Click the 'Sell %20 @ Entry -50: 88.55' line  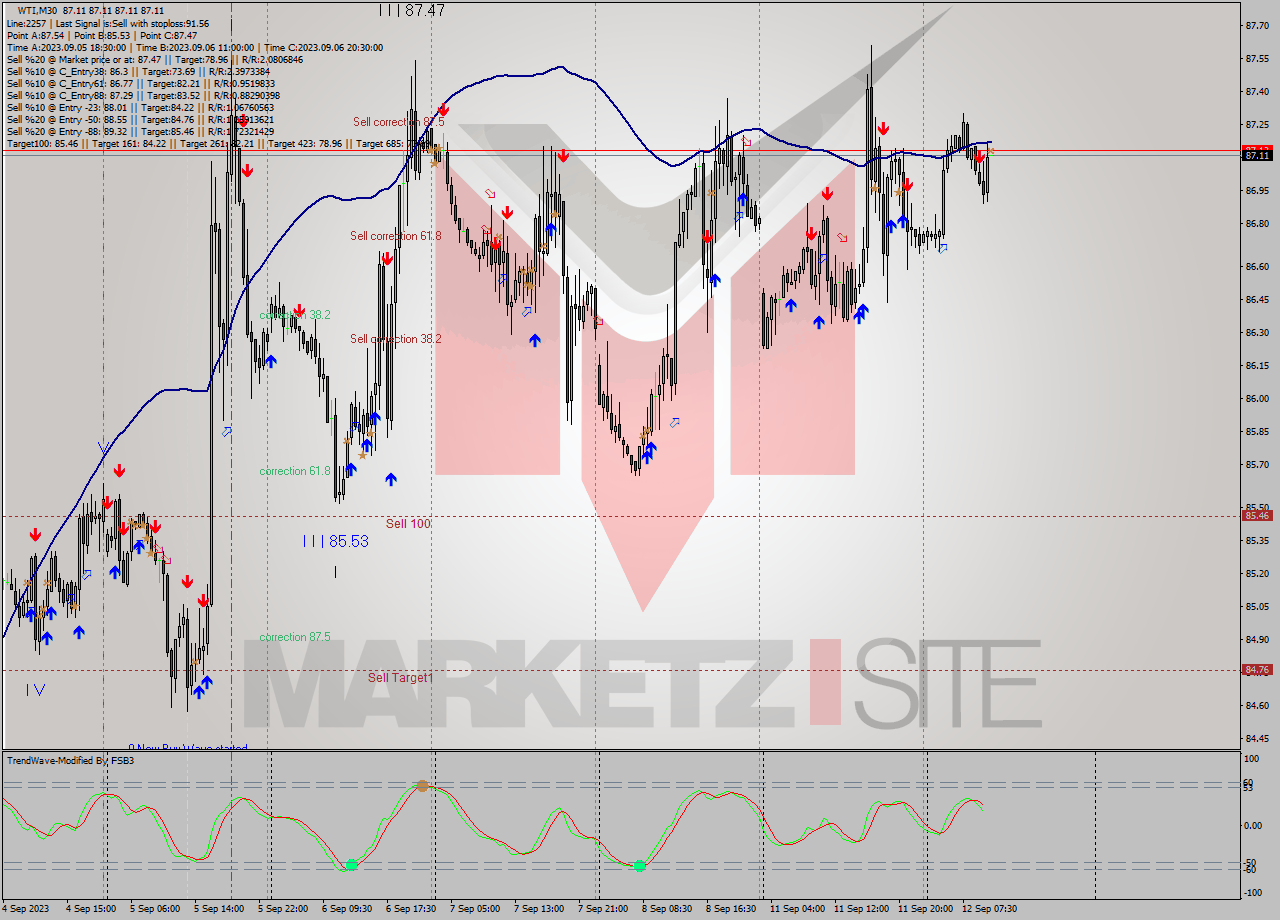tap(140, 119)
